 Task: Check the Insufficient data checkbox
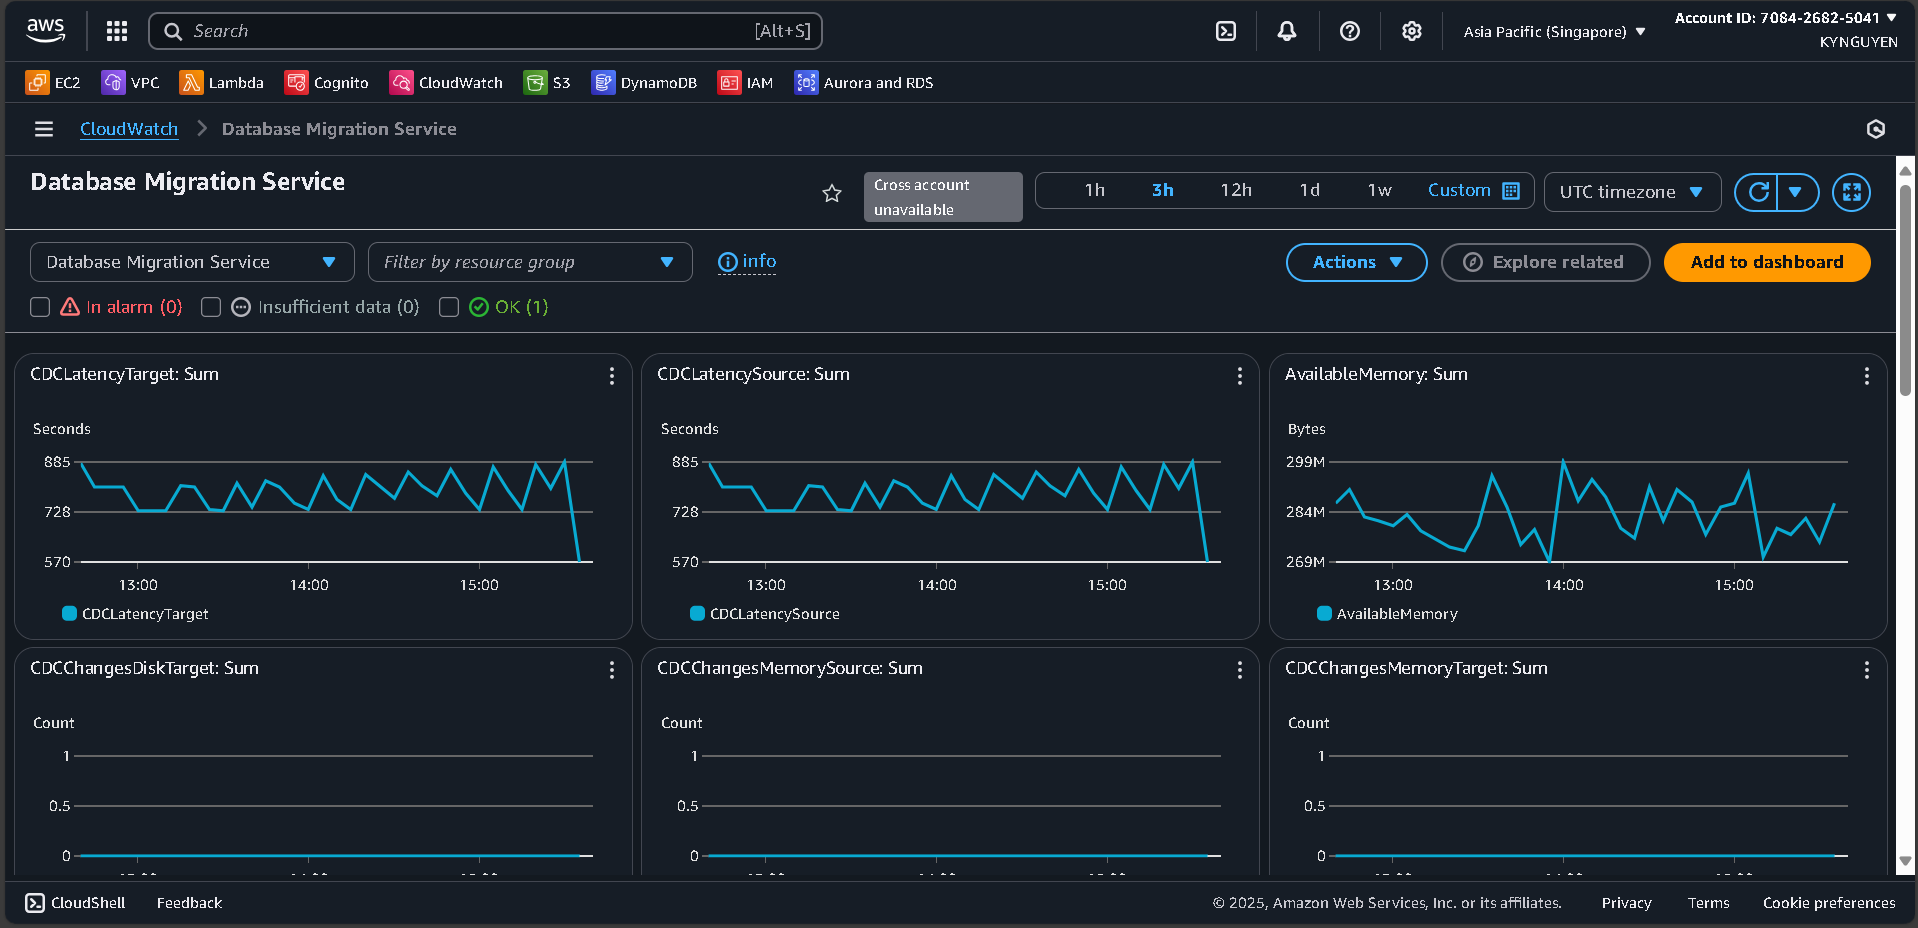point(211,307)
